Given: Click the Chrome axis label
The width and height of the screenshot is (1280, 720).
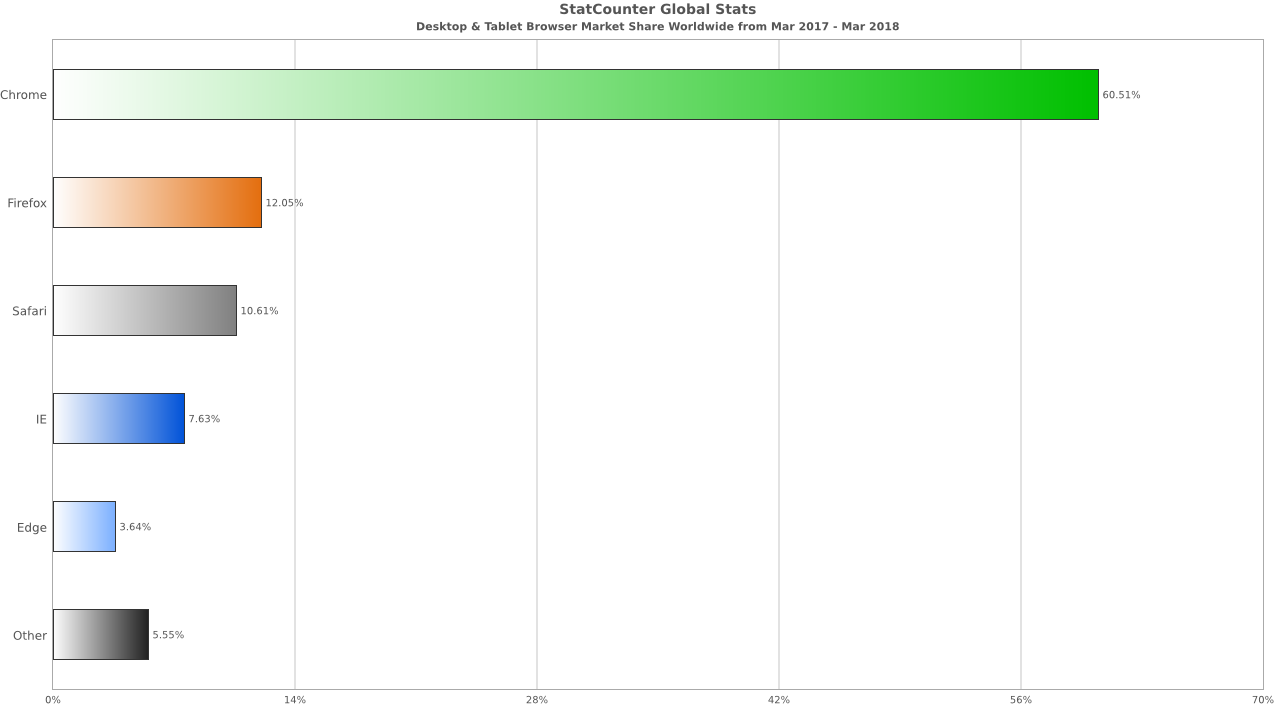Looking at the screenshot, I should pos(23,95).
